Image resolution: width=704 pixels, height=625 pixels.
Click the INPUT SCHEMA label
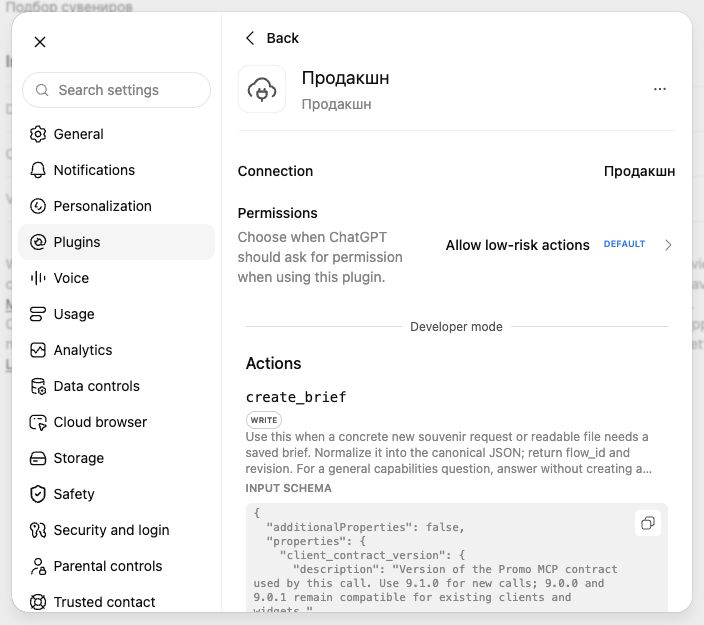point(288,488)
